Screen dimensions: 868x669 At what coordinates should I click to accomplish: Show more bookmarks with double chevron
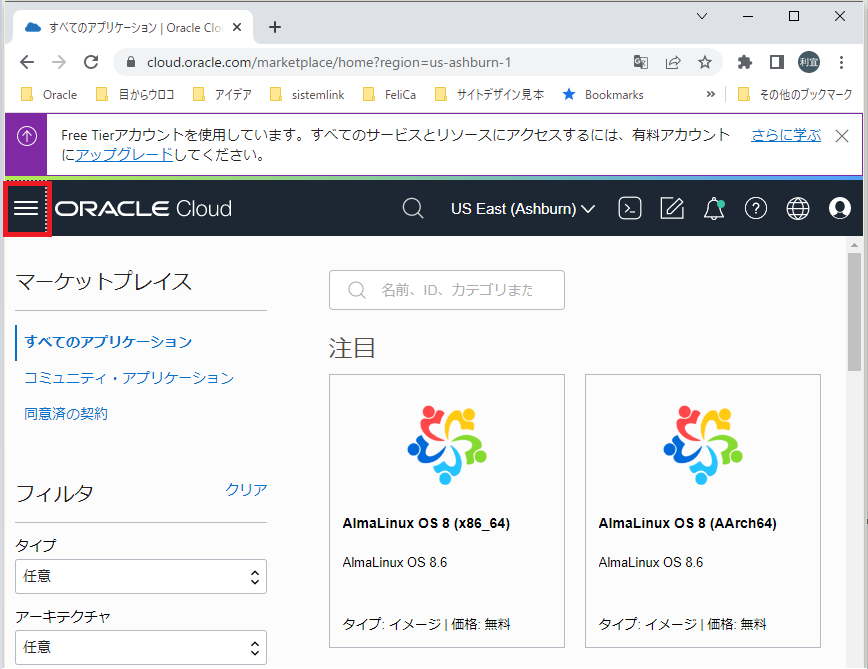pyautogui.click(x=711, y=95)
